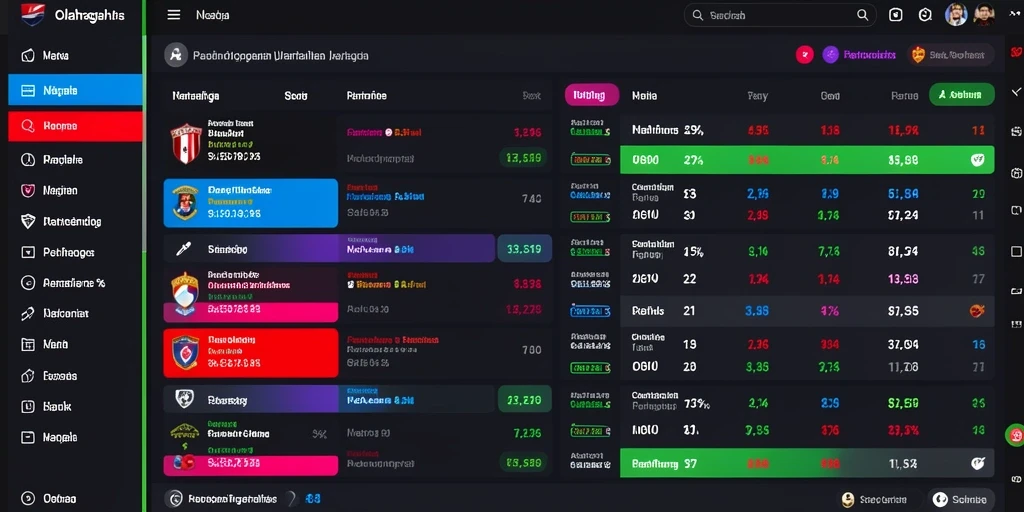The height and width of the screenshot is (512, 1024).
Task: Open the hamburger menu in top bar
Action: (174, 15)
